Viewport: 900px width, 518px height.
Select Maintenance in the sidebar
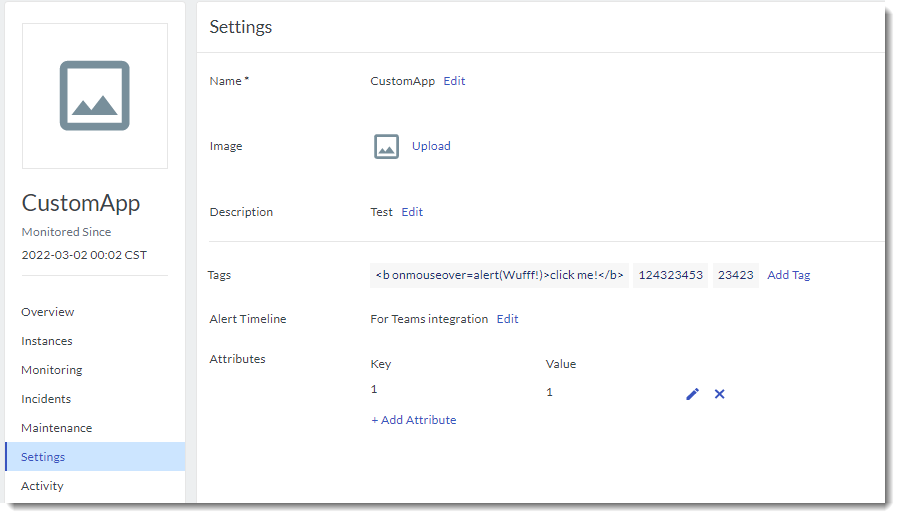click(57, 428)
